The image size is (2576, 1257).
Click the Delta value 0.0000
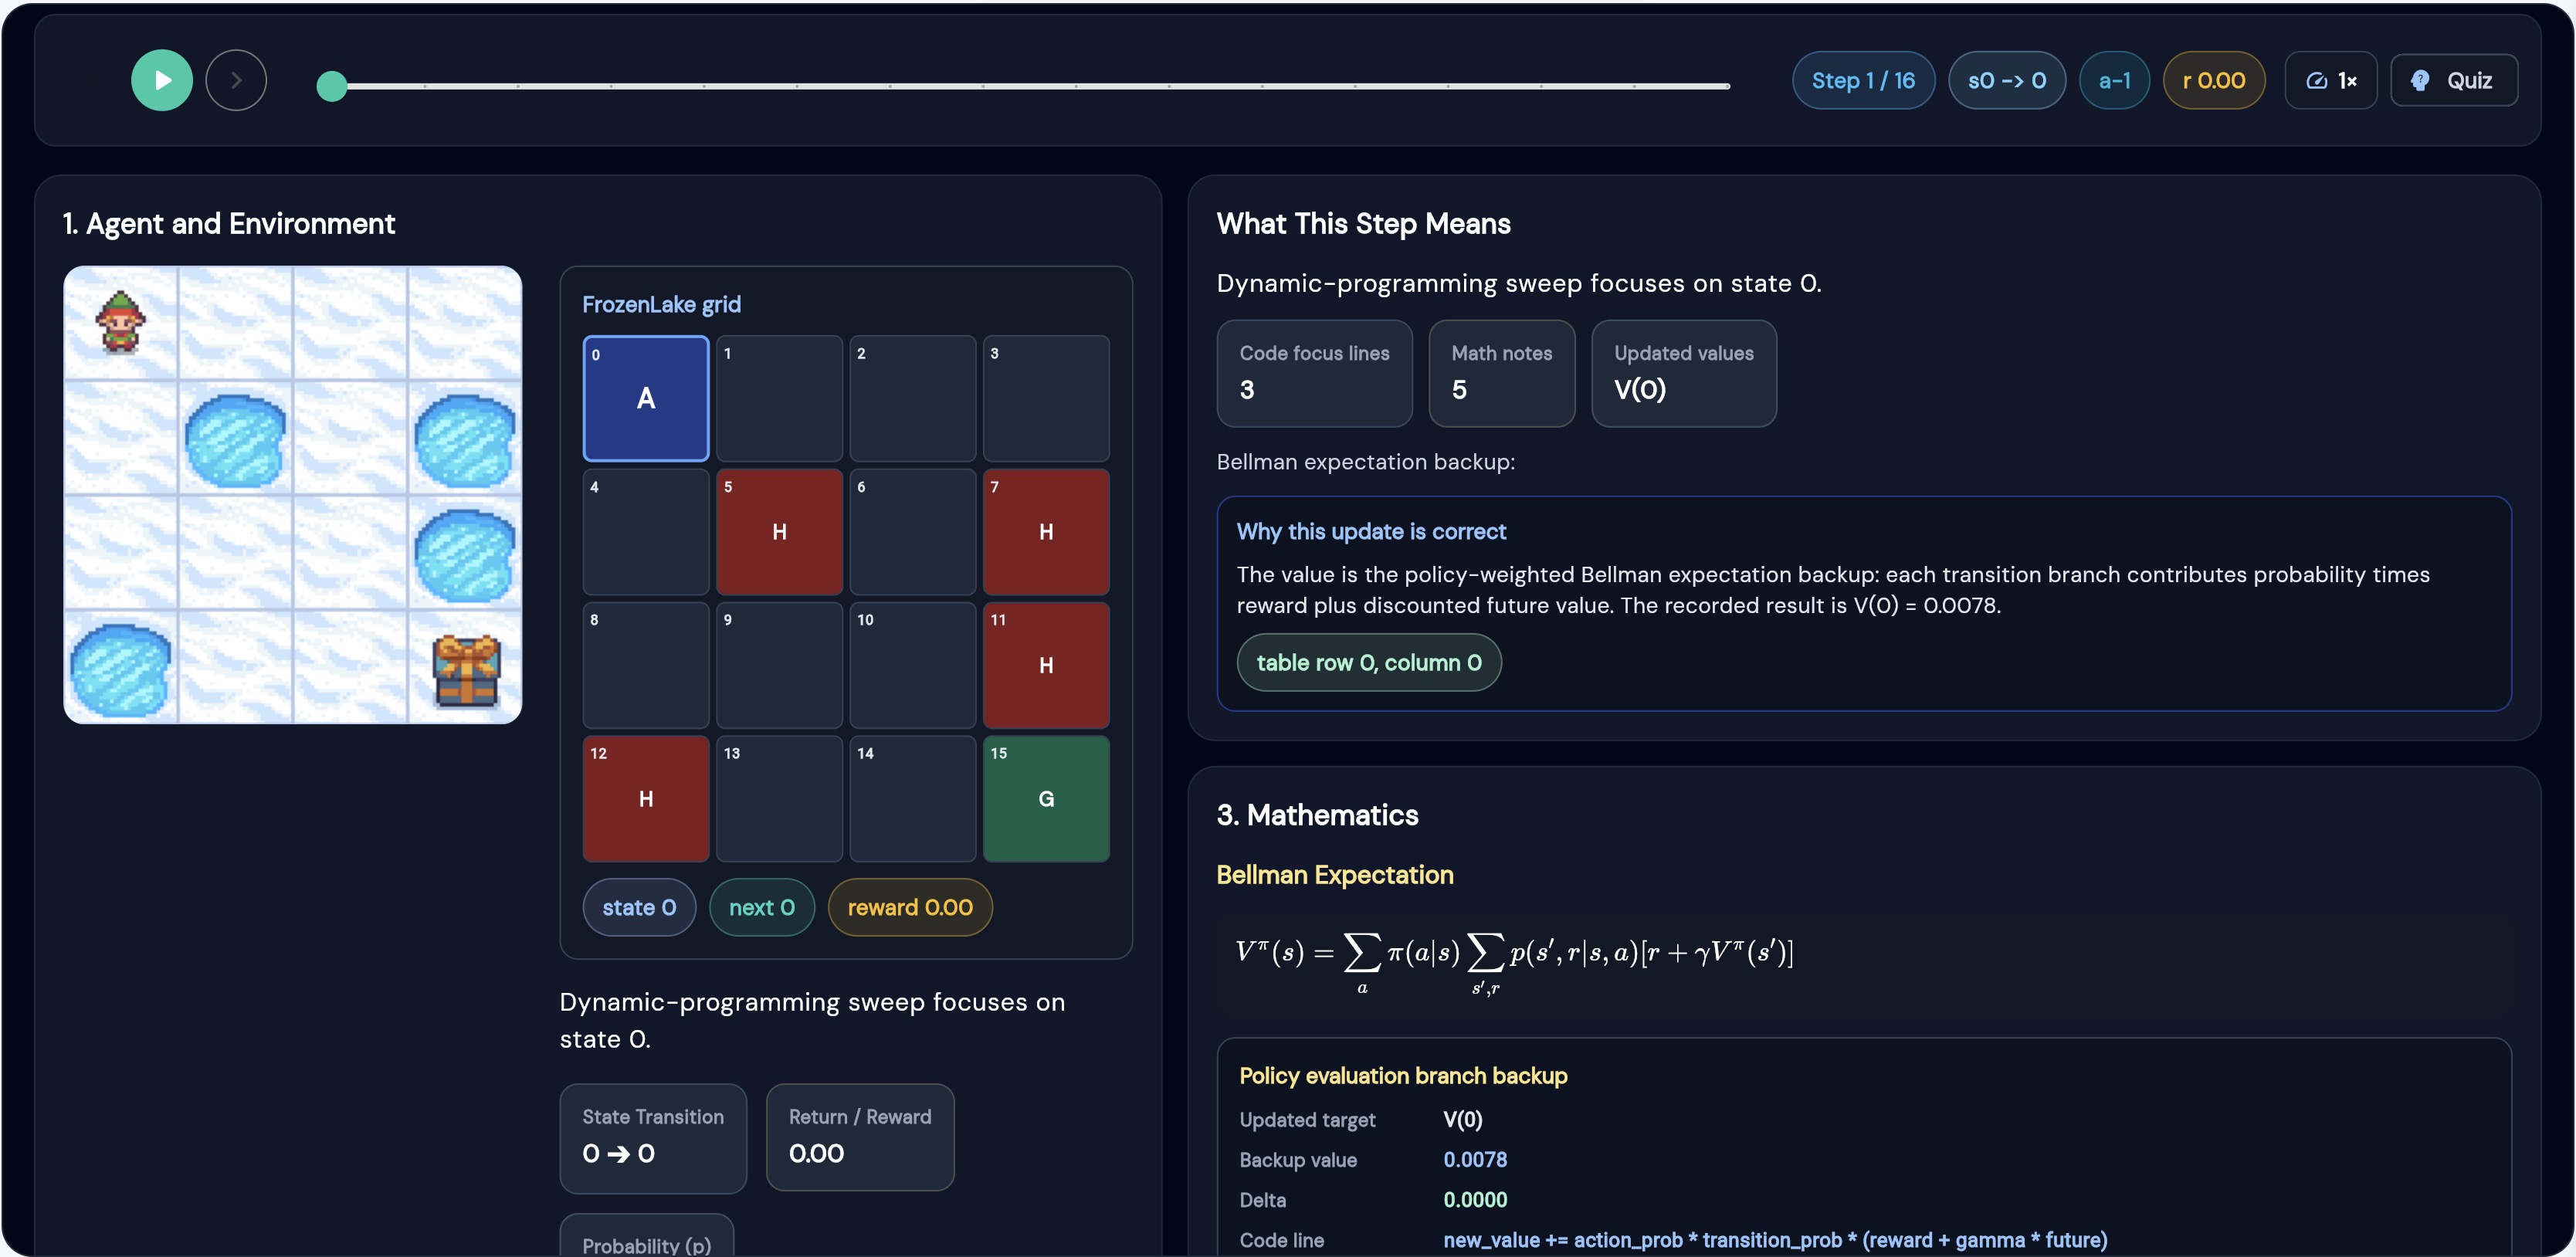[x=1474, y=1200]
